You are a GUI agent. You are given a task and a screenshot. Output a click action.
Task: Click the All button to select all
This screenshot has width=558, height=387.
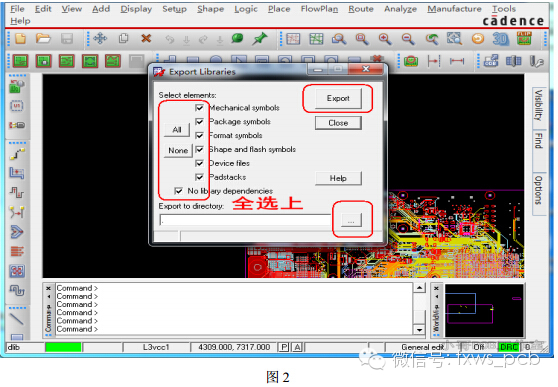pyautogui.click(x=177, y=130)
